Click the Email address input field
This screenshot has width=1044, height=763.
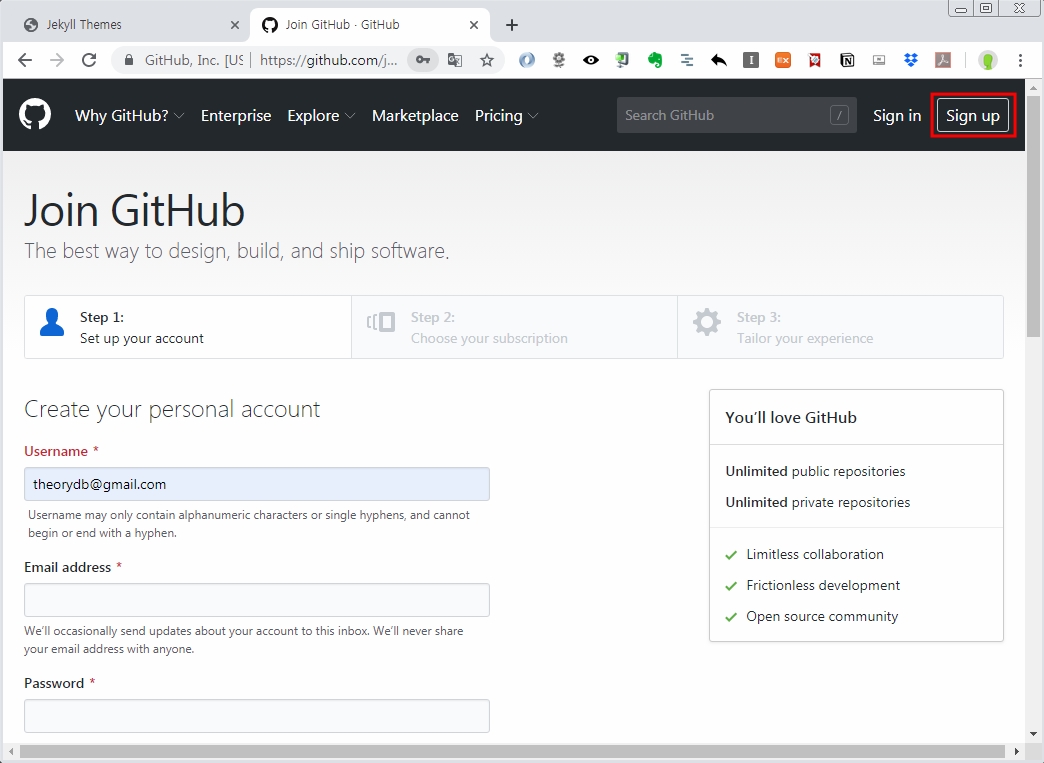click(256, 600)
